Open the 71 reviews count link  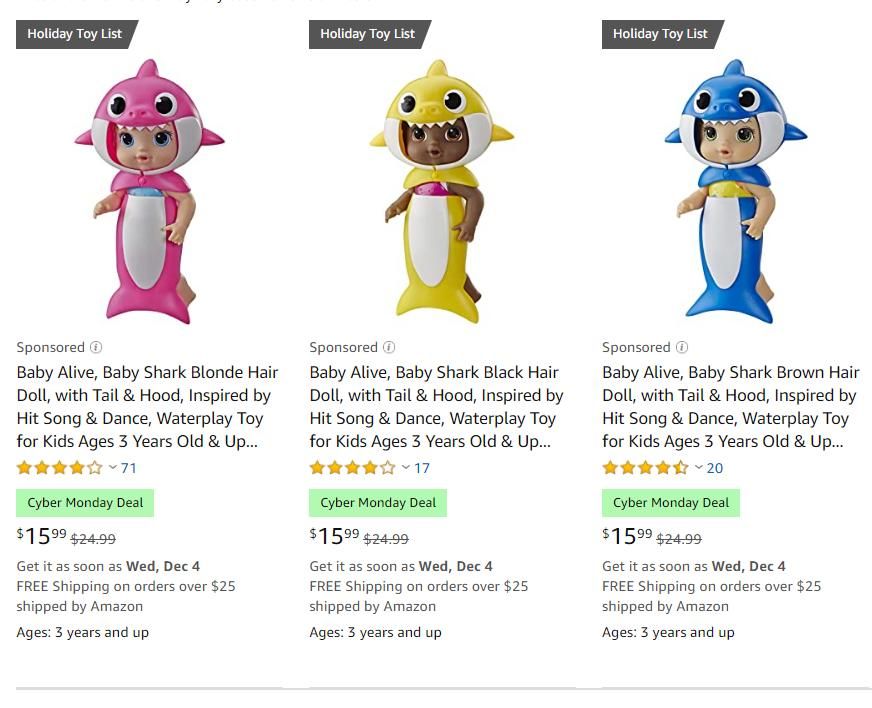click(x=129, y=468)
